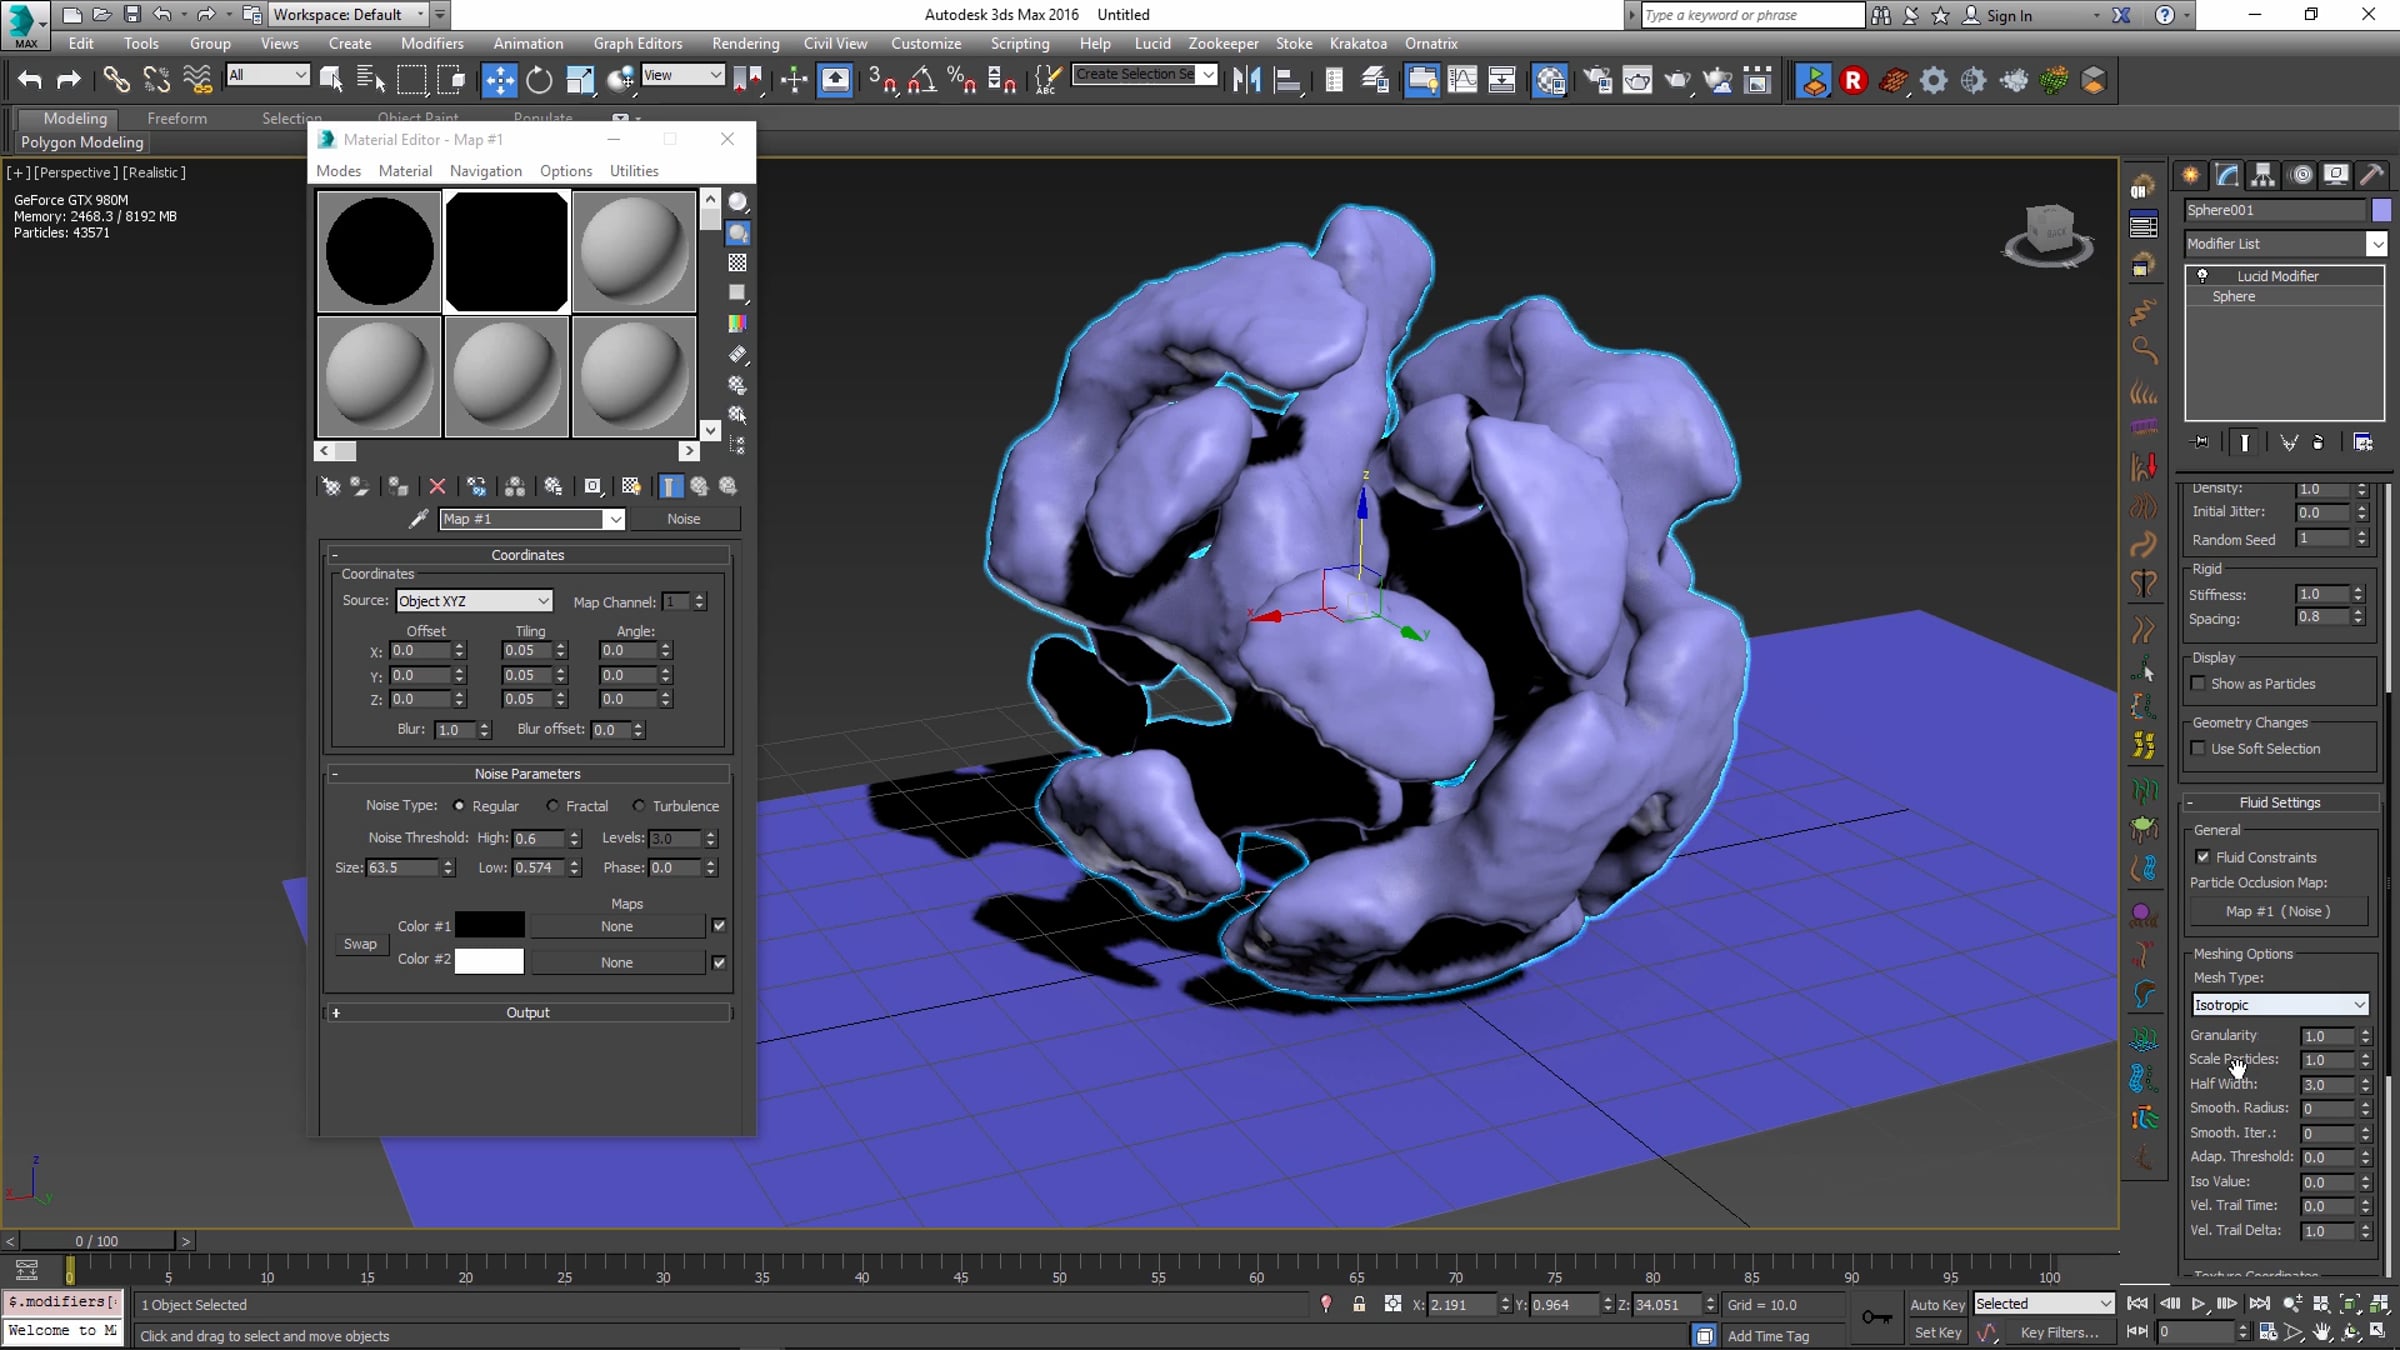Expand the Output rollout

(528, 1013)
